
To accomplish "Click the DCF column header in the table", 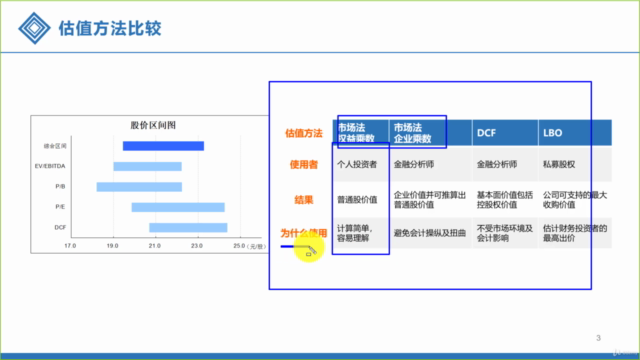I will tap(505, 133).
